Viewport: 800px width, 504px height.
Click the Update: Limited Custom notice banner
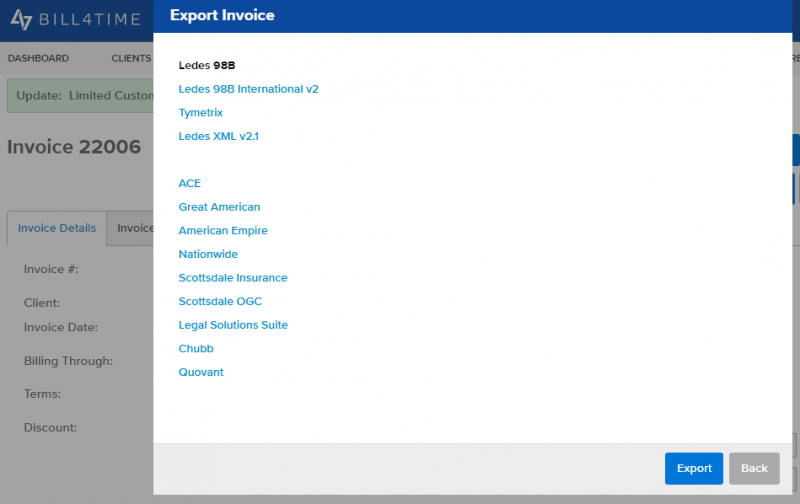click(80, 95)
